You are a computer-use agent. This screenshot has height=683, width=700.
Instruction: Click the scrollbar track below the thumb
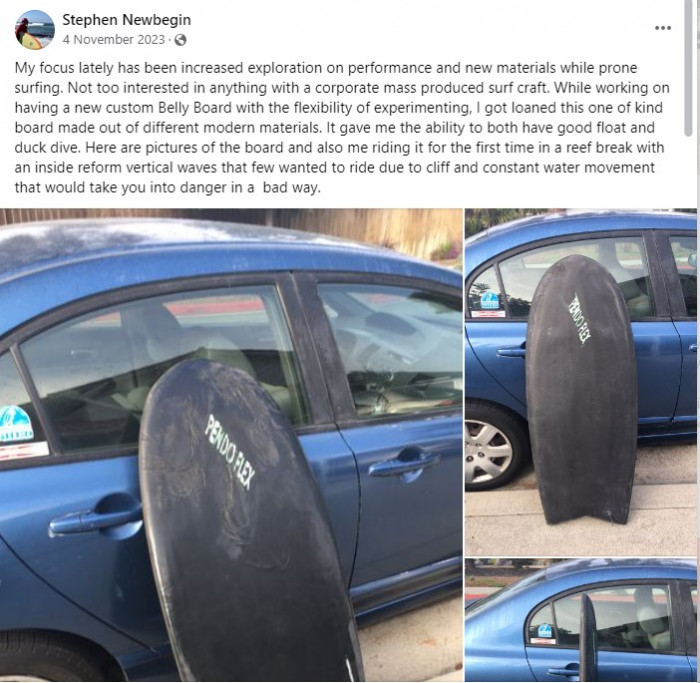(x=688, y=402)
